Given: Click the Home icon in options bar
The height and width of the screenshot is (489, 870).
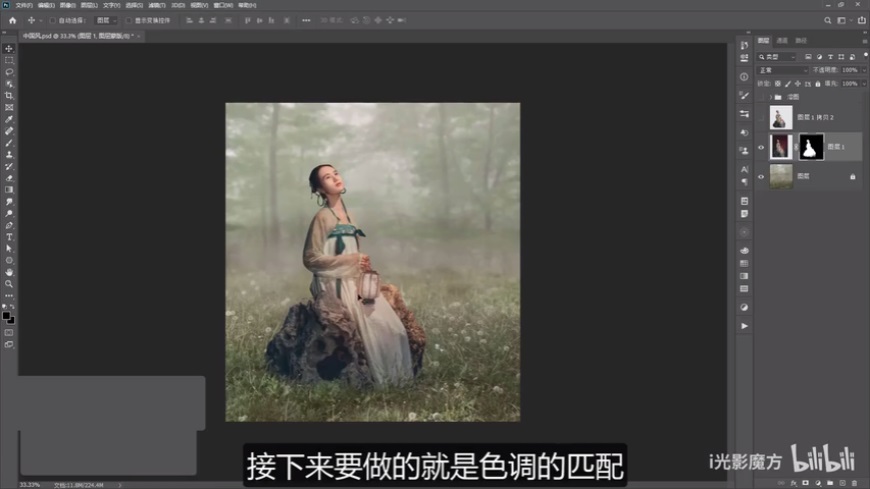Looking at the screenshot, I should click(12, 21).
